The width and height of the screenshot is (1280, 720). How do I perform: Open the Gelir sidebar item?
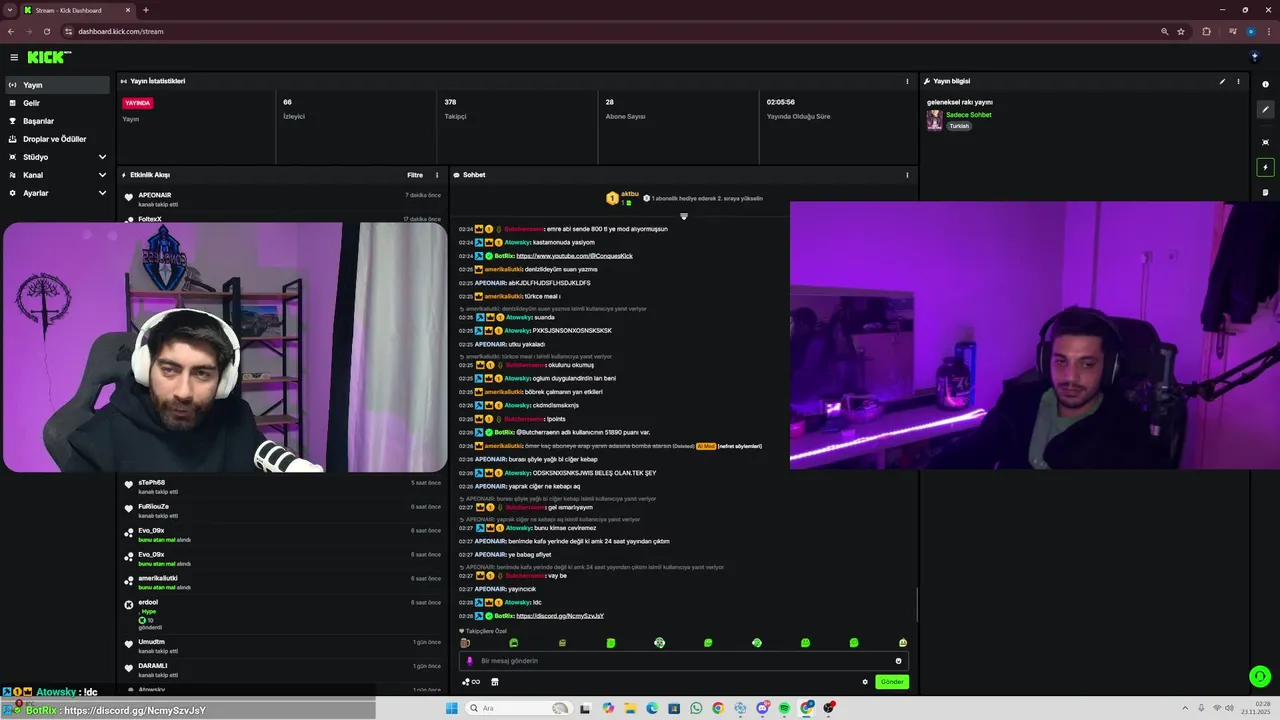click(x=55, y=103)
